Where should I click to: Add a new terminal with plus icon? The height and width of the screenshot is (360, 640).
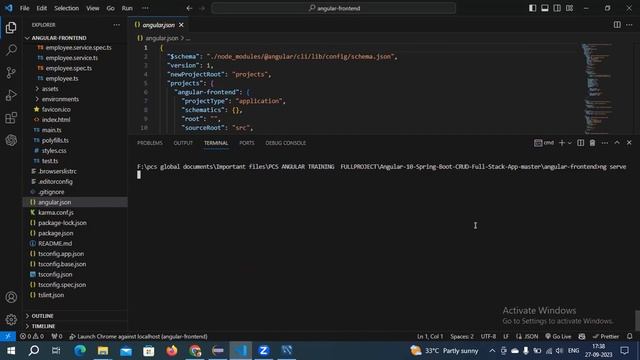pyautogui.click(x=562, y=143)
